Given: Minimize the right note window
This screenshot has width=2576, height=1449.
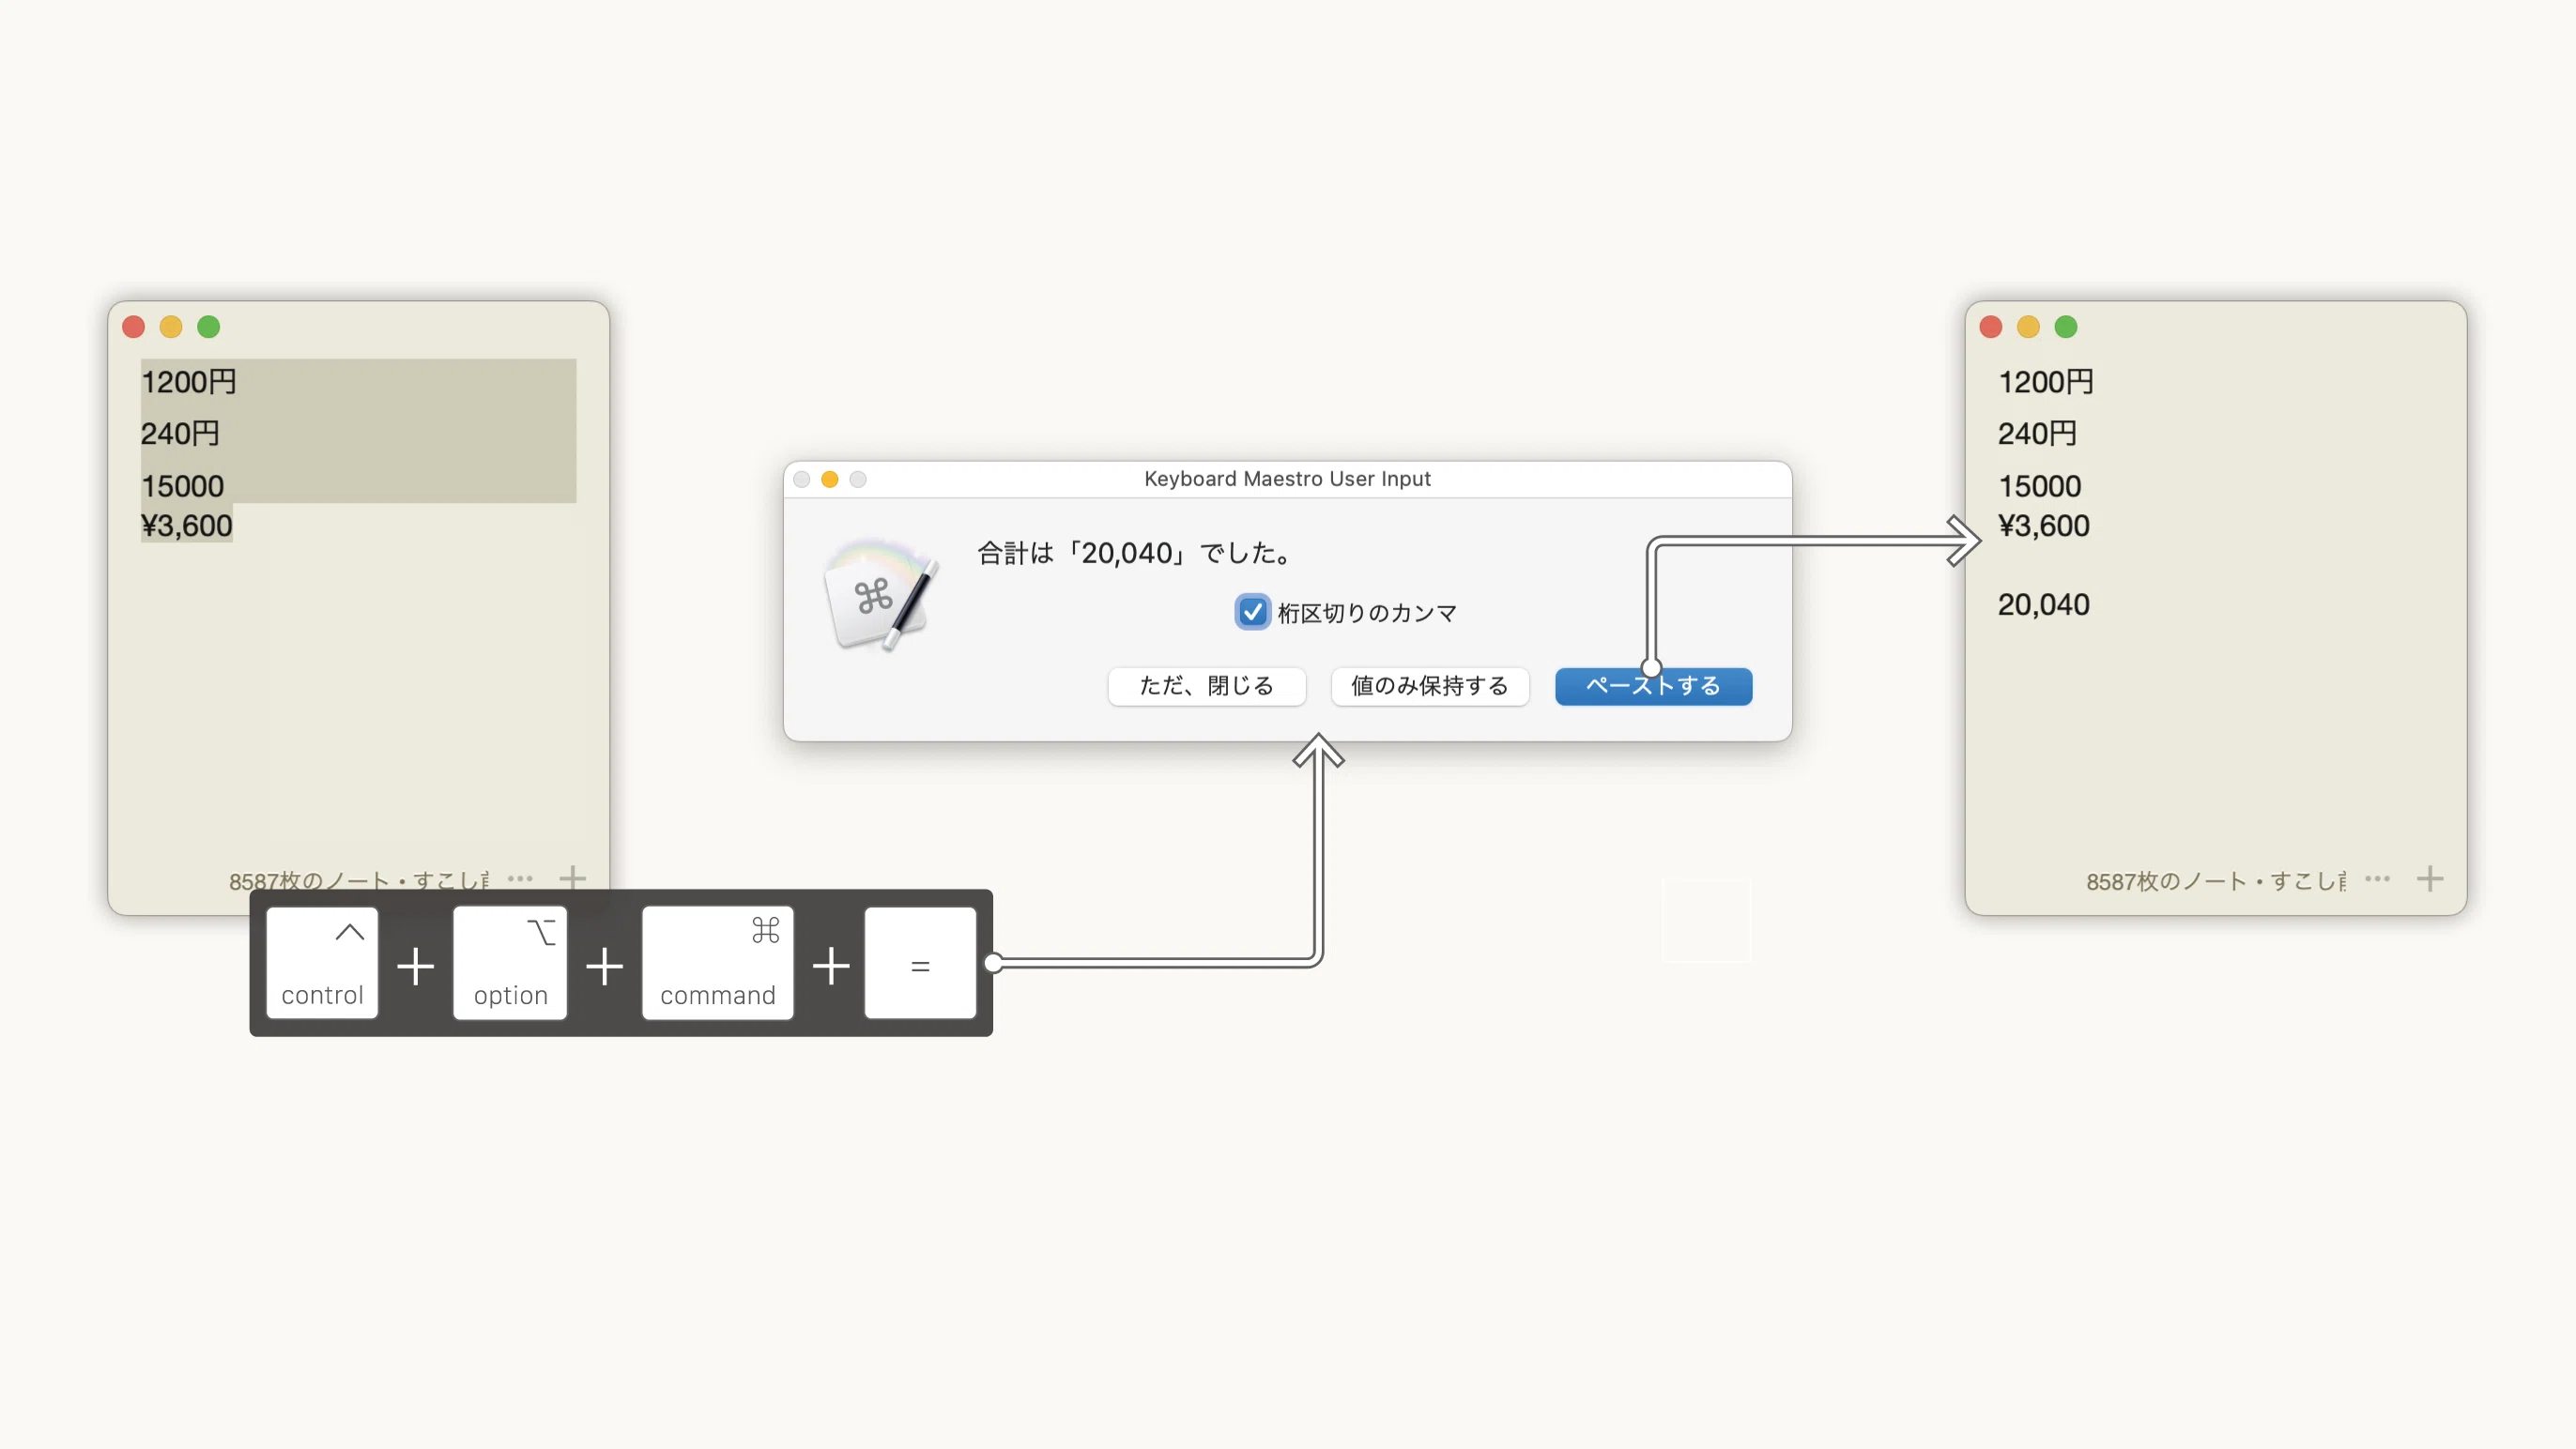Looking at the screenshot, I should [x=2028, y=327].
